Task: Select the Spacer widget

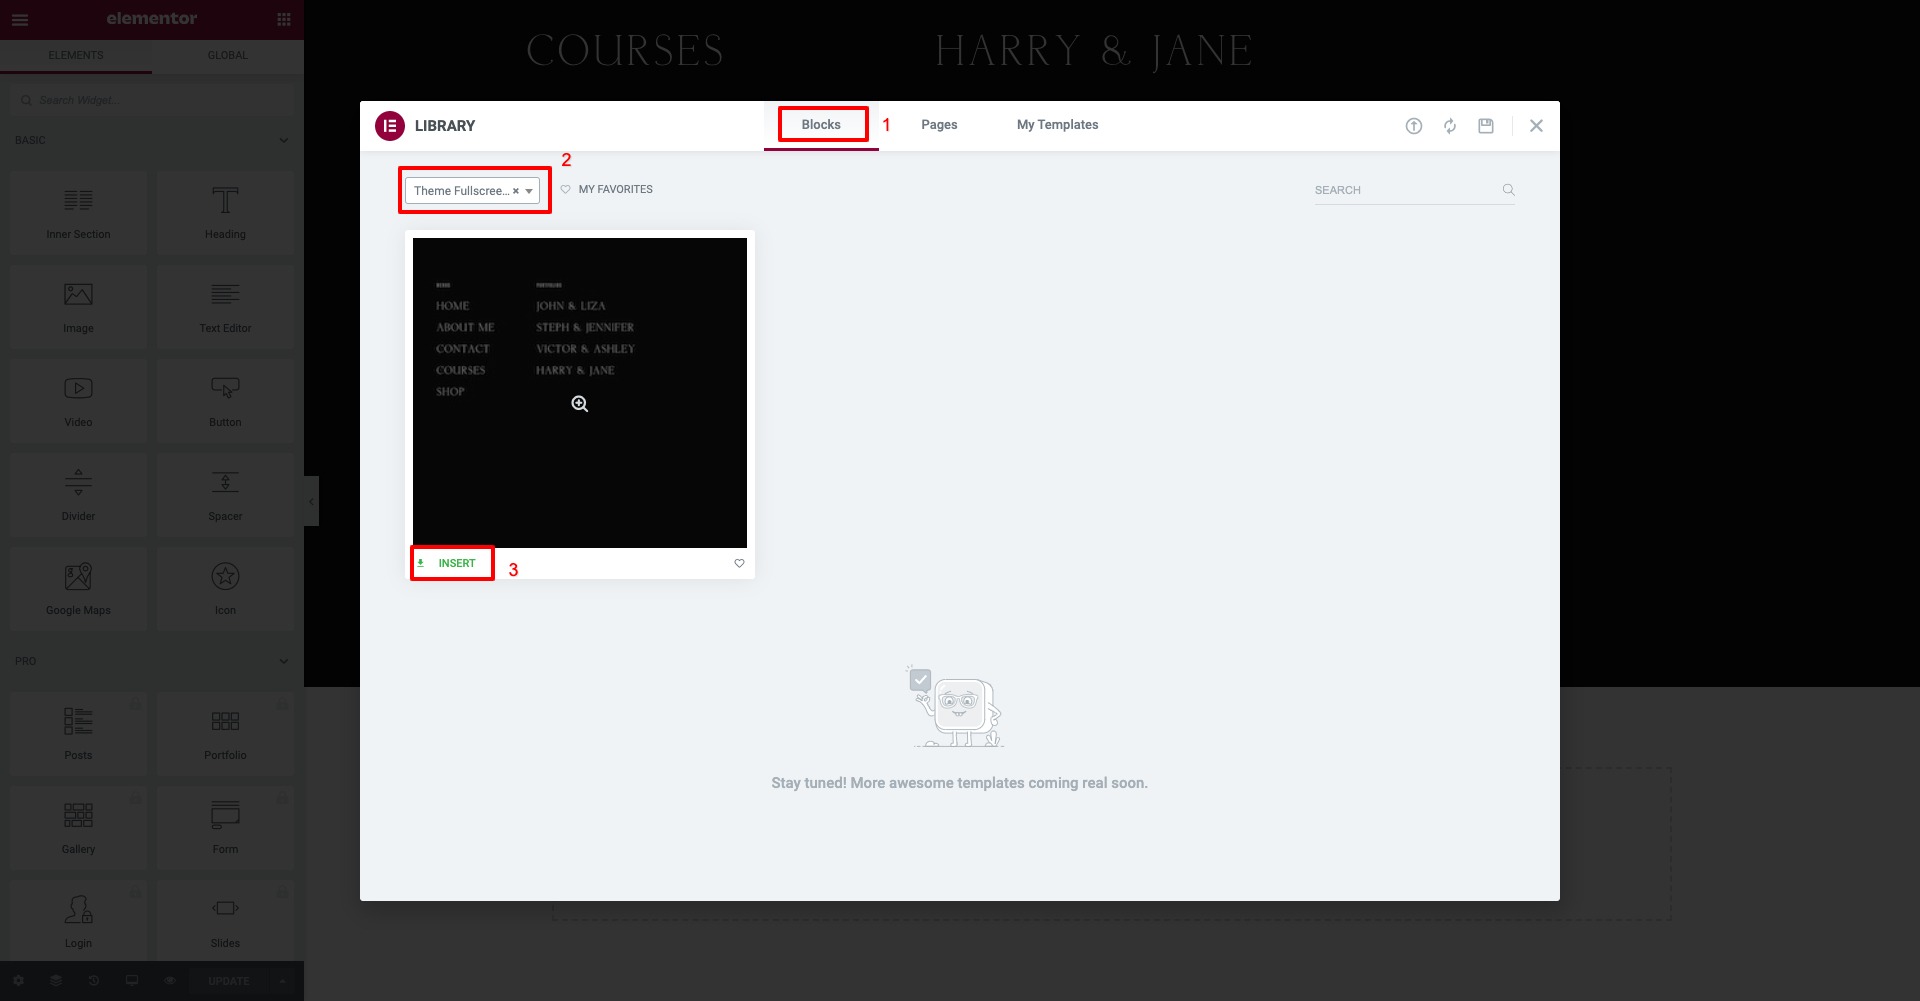Action: 225,494
